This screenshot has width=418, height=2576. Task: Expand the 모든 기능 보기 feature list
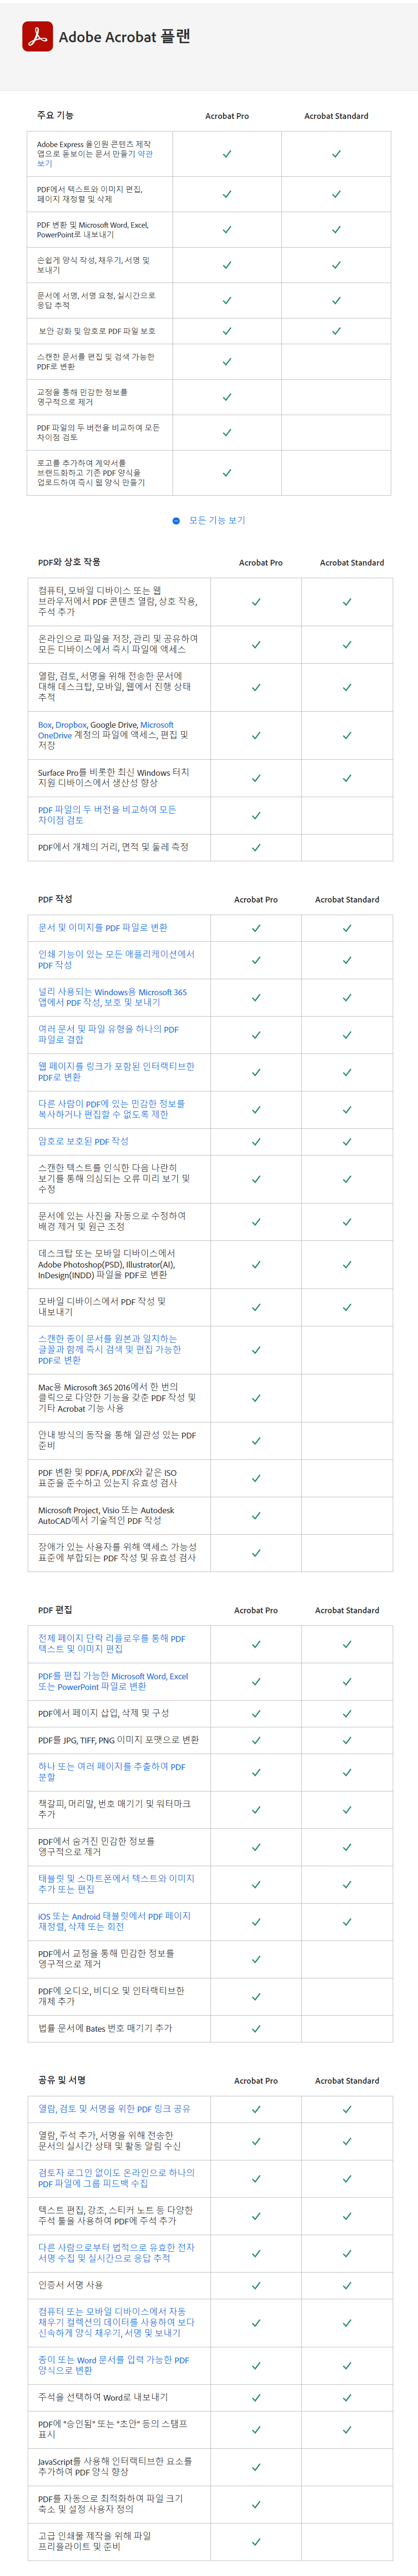click(x=217, y=520)
